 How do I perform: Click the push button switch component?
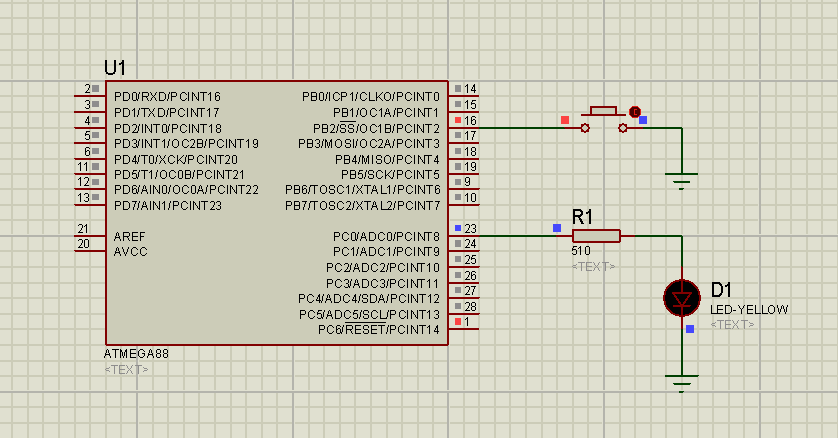[x=604, y=120]
